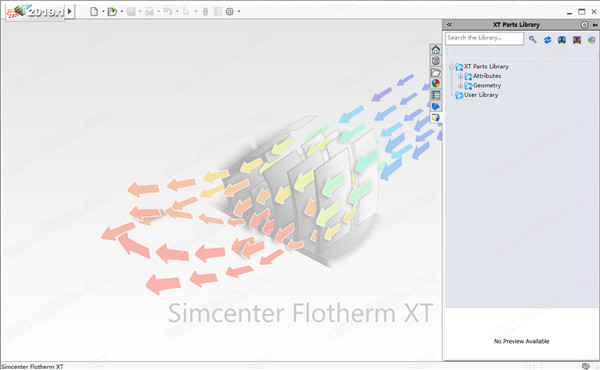600x370 pixels.
Task: Open the Appearances color ball tab
Action: [435, 83]
